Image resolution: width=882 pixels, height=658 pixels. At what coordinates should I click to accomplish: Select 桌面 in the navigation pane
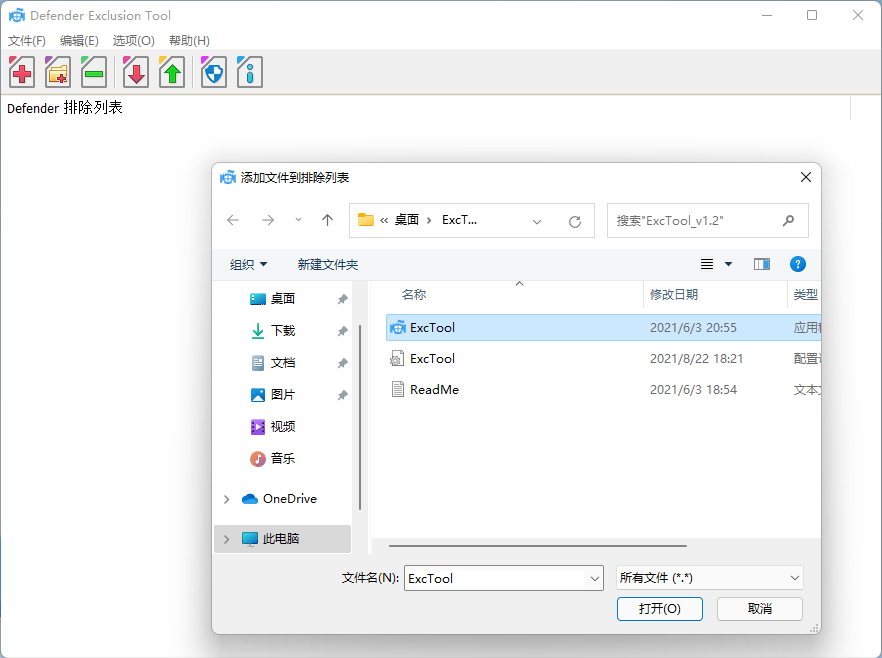282,299
